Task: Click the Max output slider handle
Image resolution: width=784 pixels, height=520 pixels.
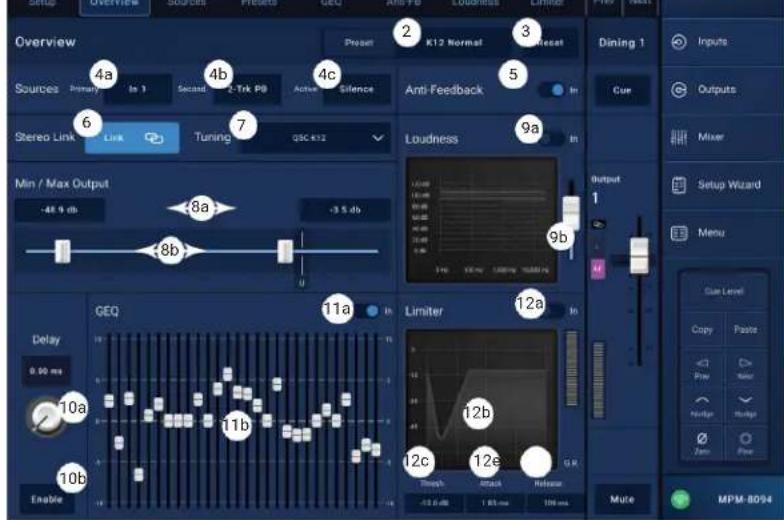Action: 285,251
